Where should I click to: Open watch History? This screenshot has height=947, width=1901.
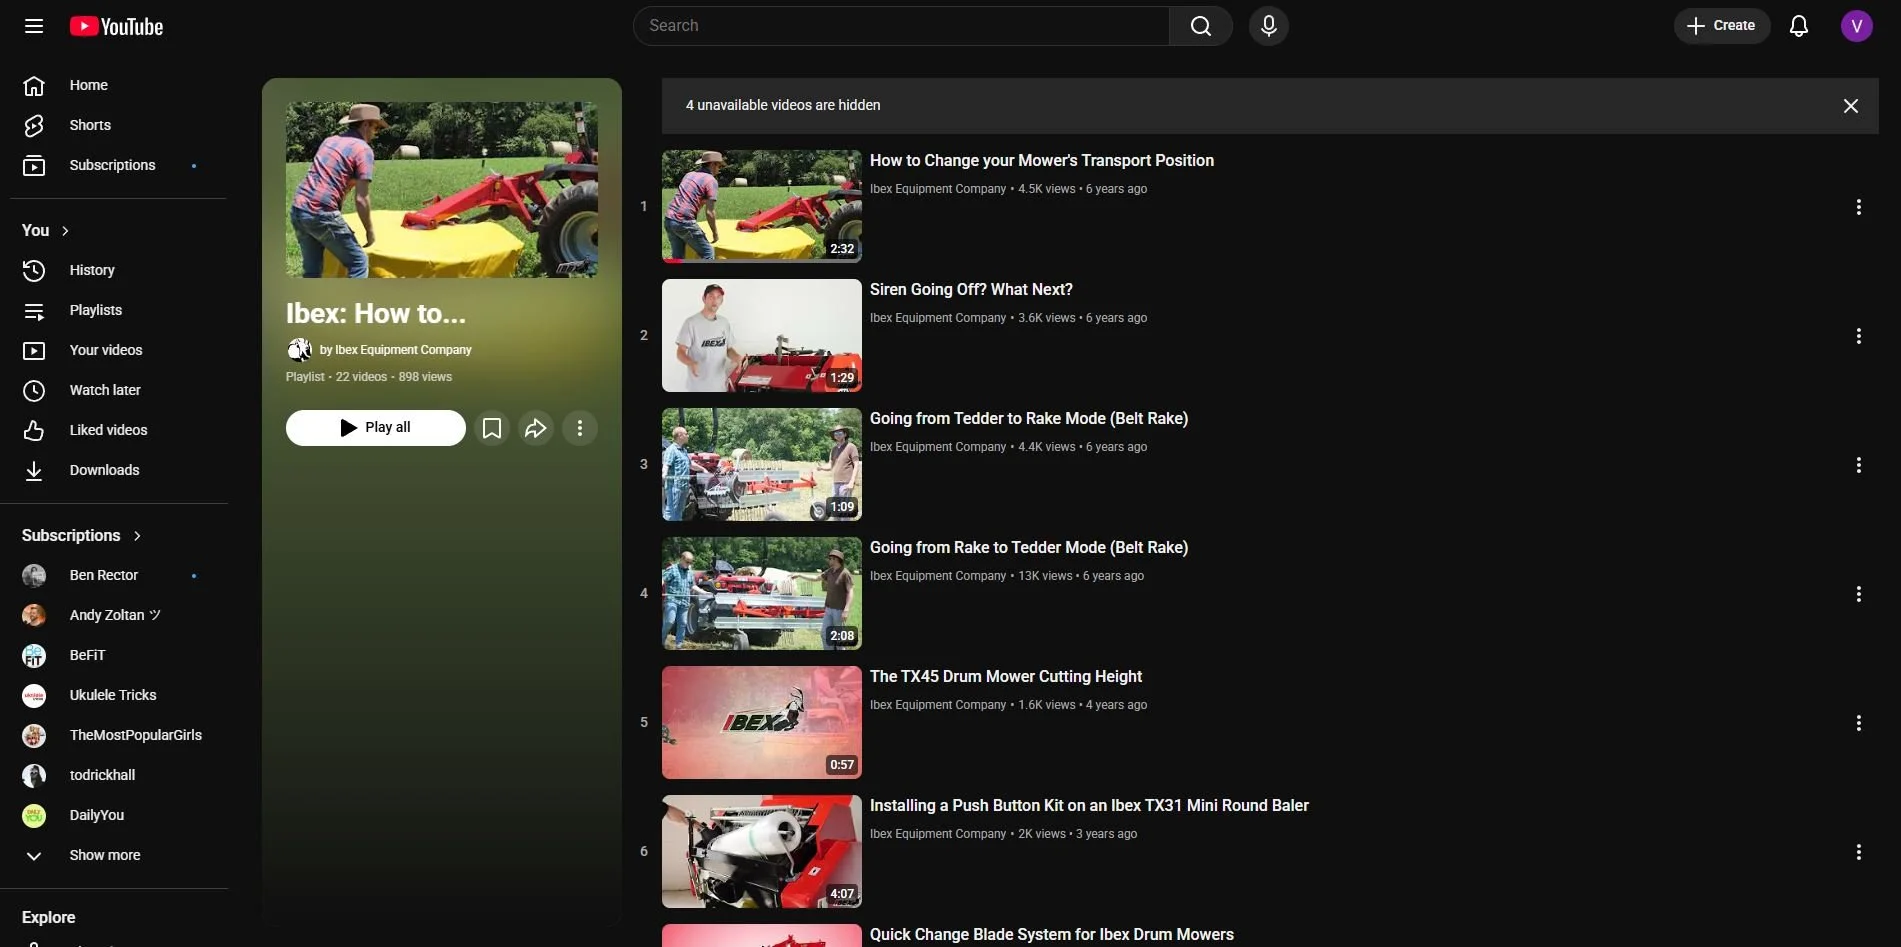pos(113,270)
